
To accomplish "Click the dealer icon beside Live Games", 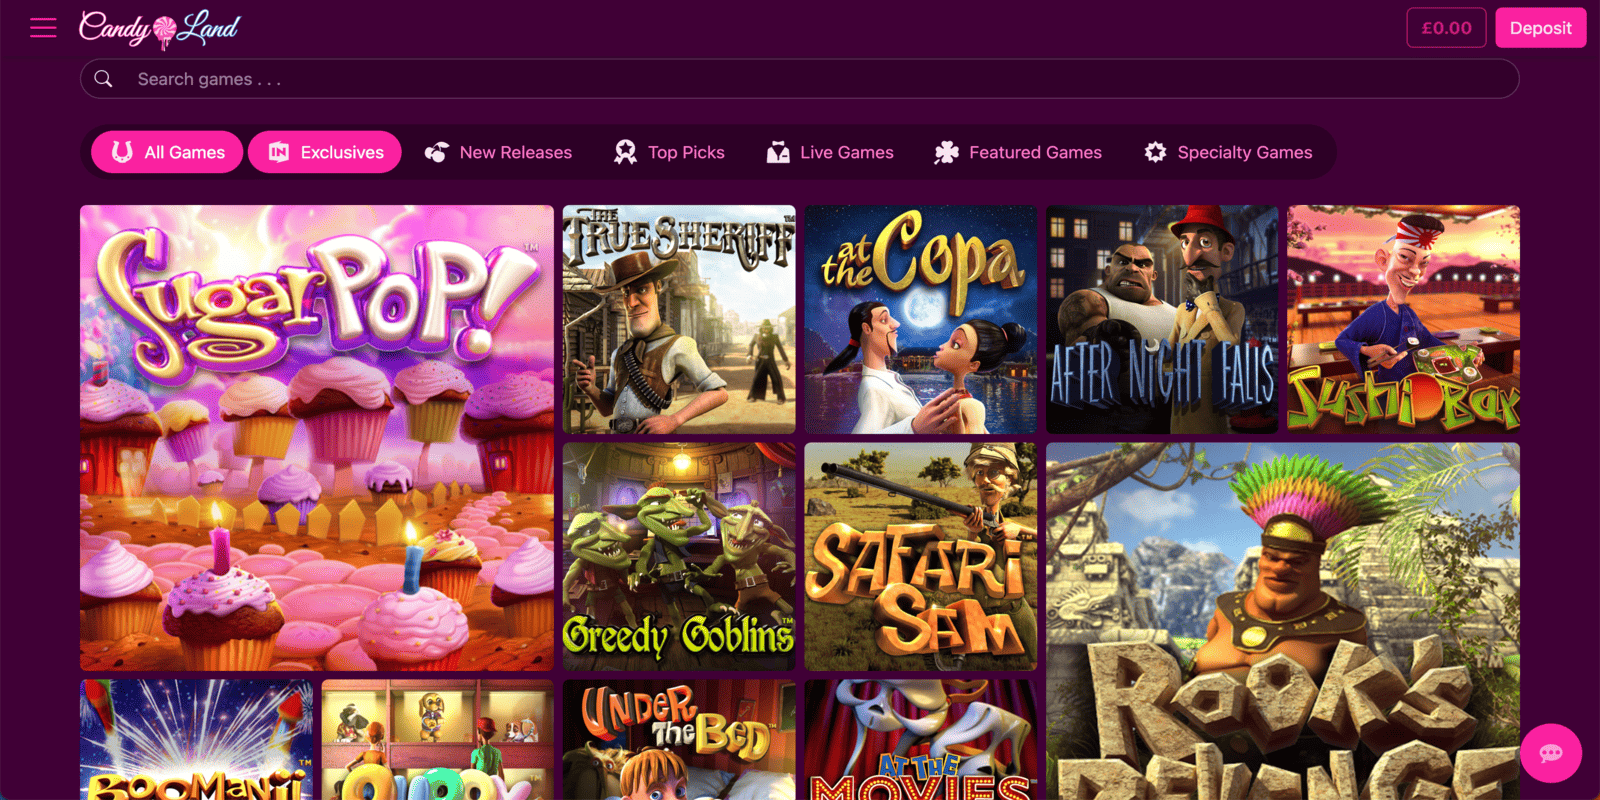I will pos(778,152).
